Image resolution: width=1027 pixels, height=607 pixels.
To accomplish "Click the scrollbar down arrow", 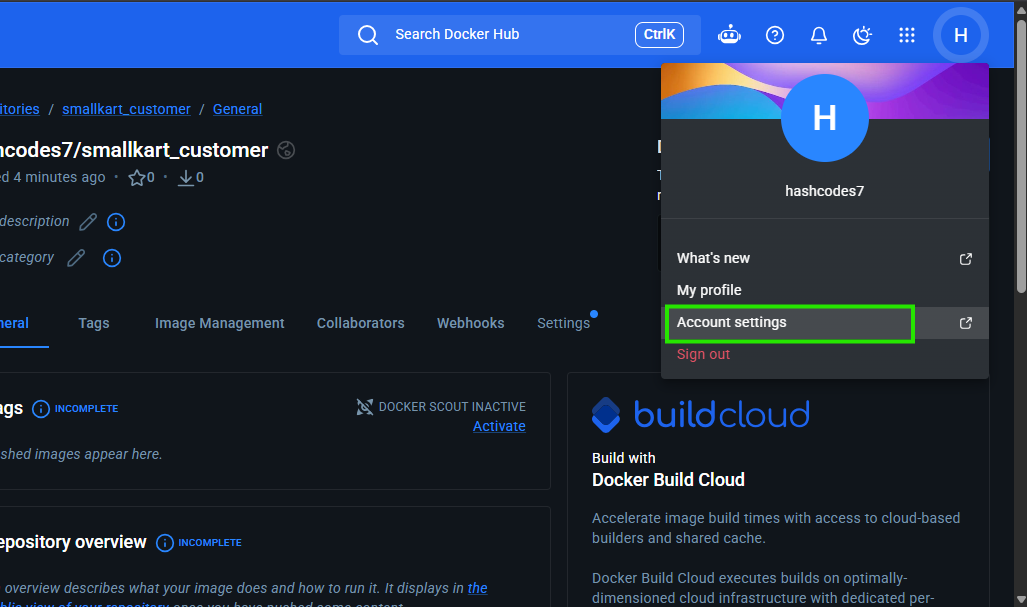I will click(x=1021, y=600).
